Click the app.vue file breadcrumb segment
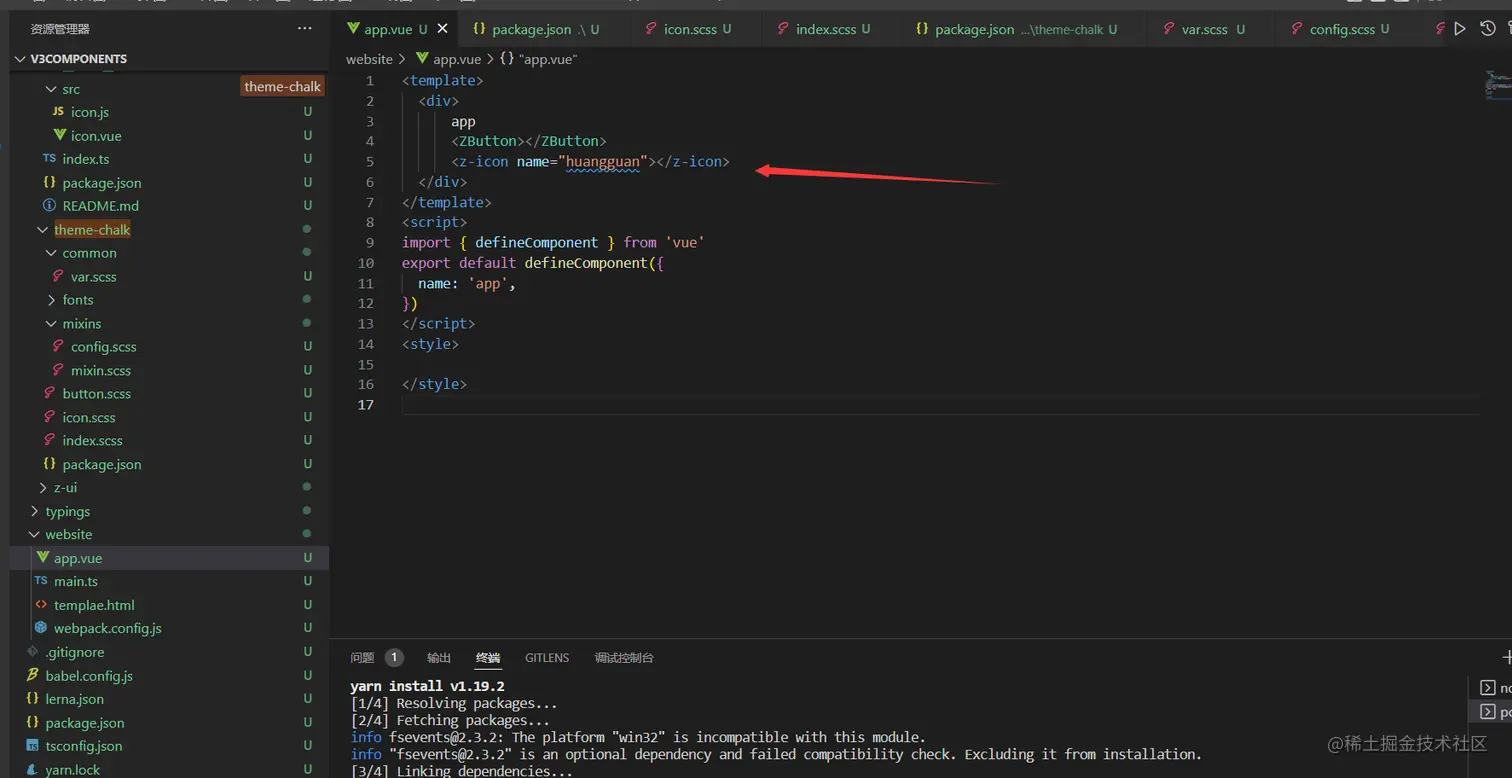This screenshot has width=1512, height=778. coord(457,59)
